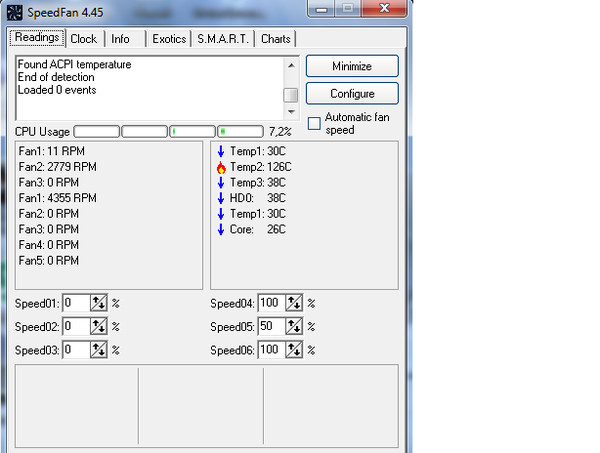Screen dimensions: 600x453
Task: Enable the Automatic fan speed checkbox
Action: click(x=314, y=123)
